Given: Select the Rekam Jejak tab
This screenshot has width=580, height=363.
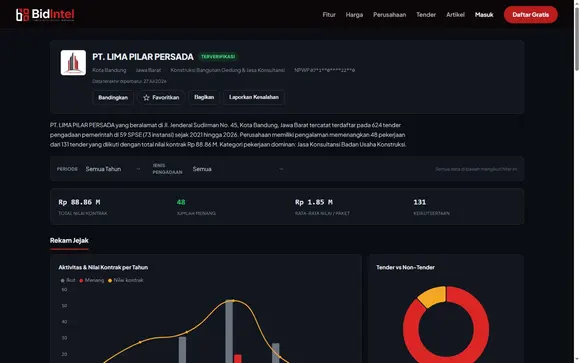Looking at the screenshot, I should (x=69, y=241).
